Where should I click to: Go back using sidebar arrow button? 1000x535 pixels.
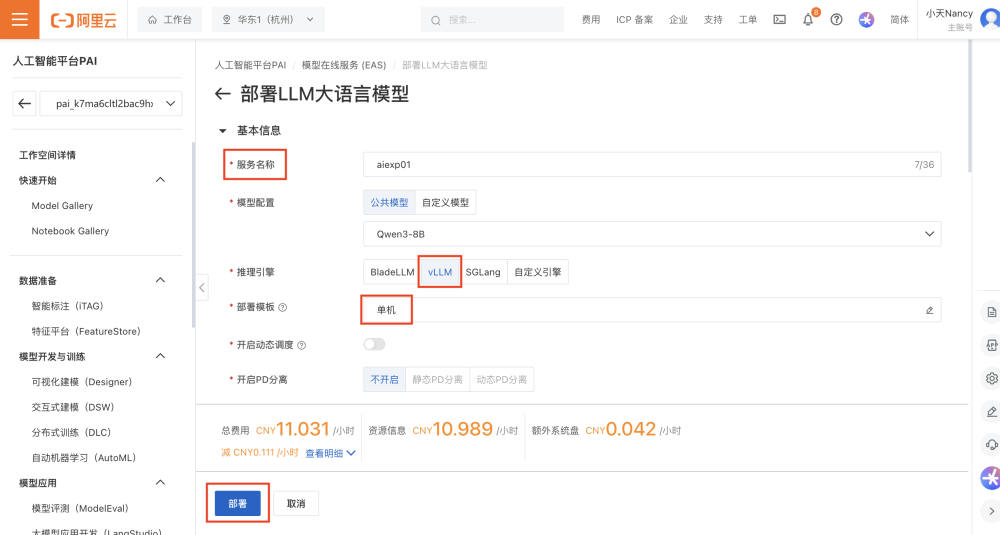tap(24, 103)
